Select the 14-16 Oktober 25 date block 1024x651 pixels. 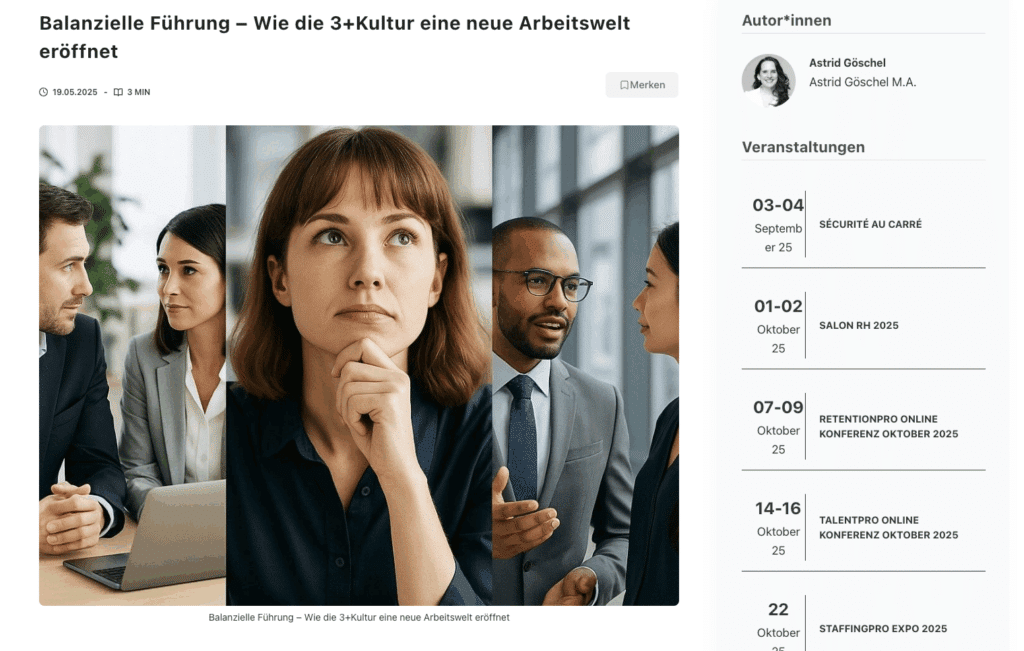778,528
